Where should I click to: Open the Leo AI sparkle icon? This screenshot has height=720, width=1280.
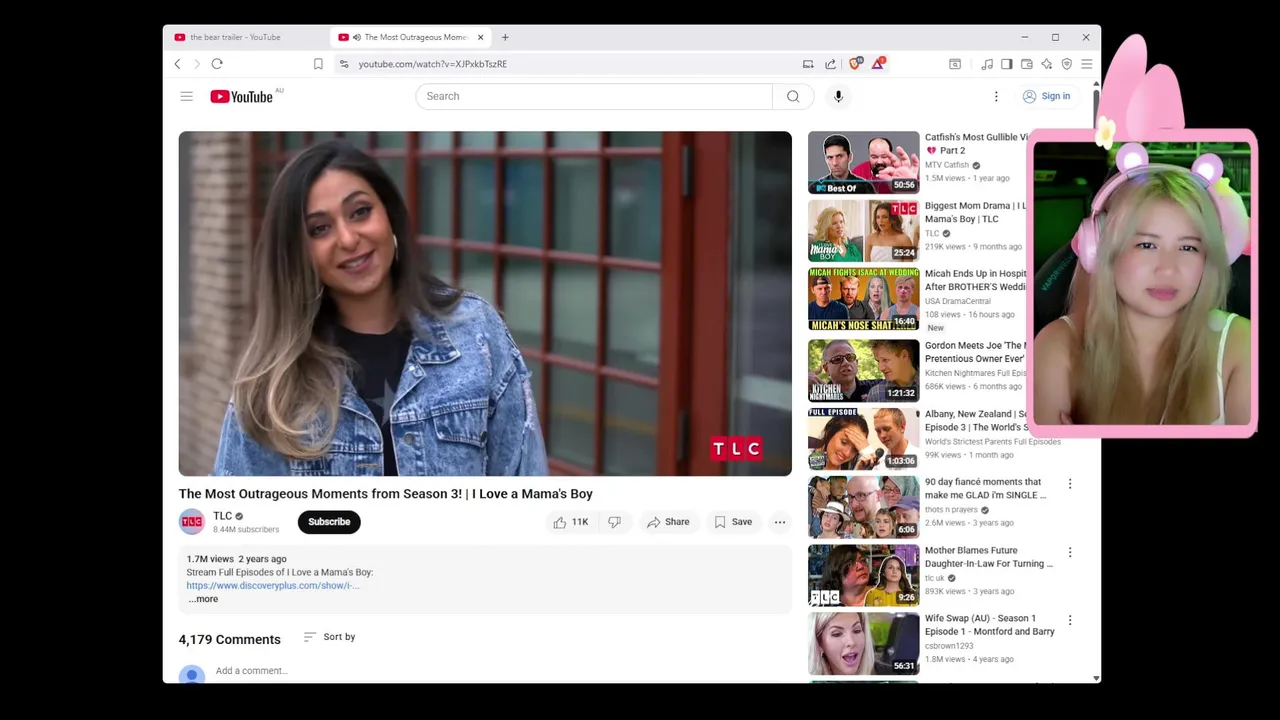(x=1046, y=64)
